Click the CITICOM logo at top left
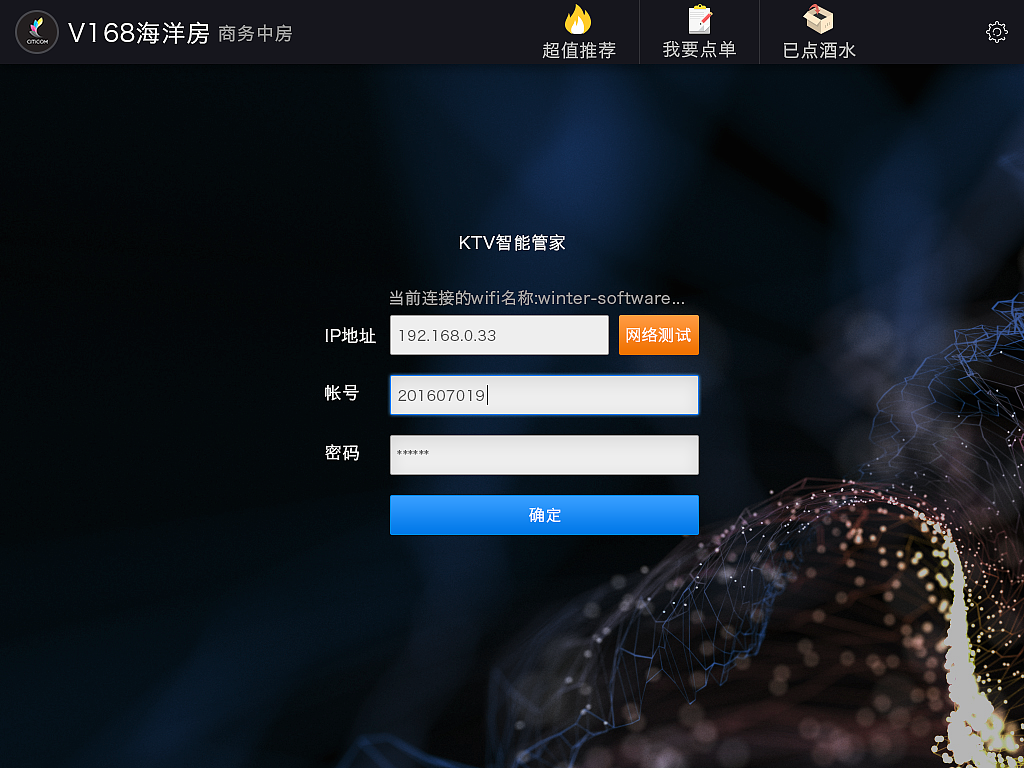 (x=36, y=31)
